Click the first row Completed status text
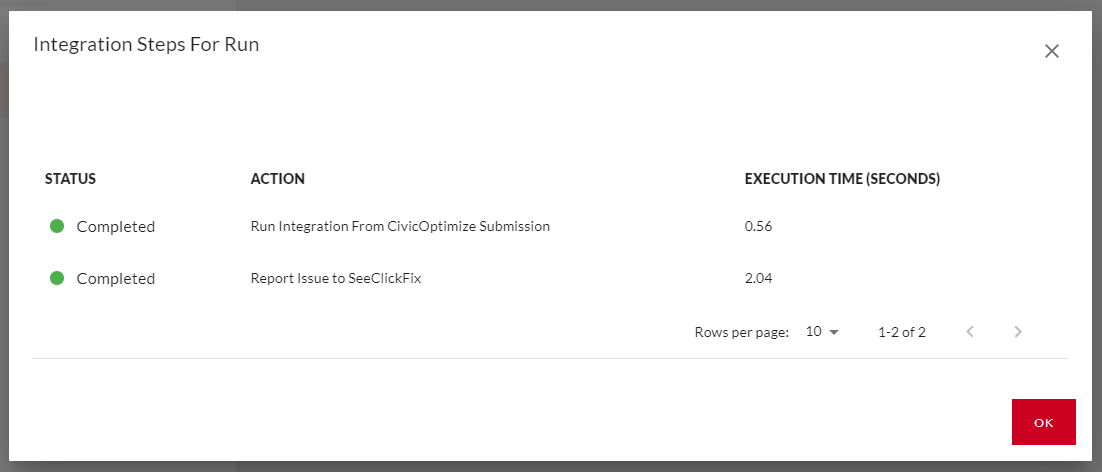 116,227
